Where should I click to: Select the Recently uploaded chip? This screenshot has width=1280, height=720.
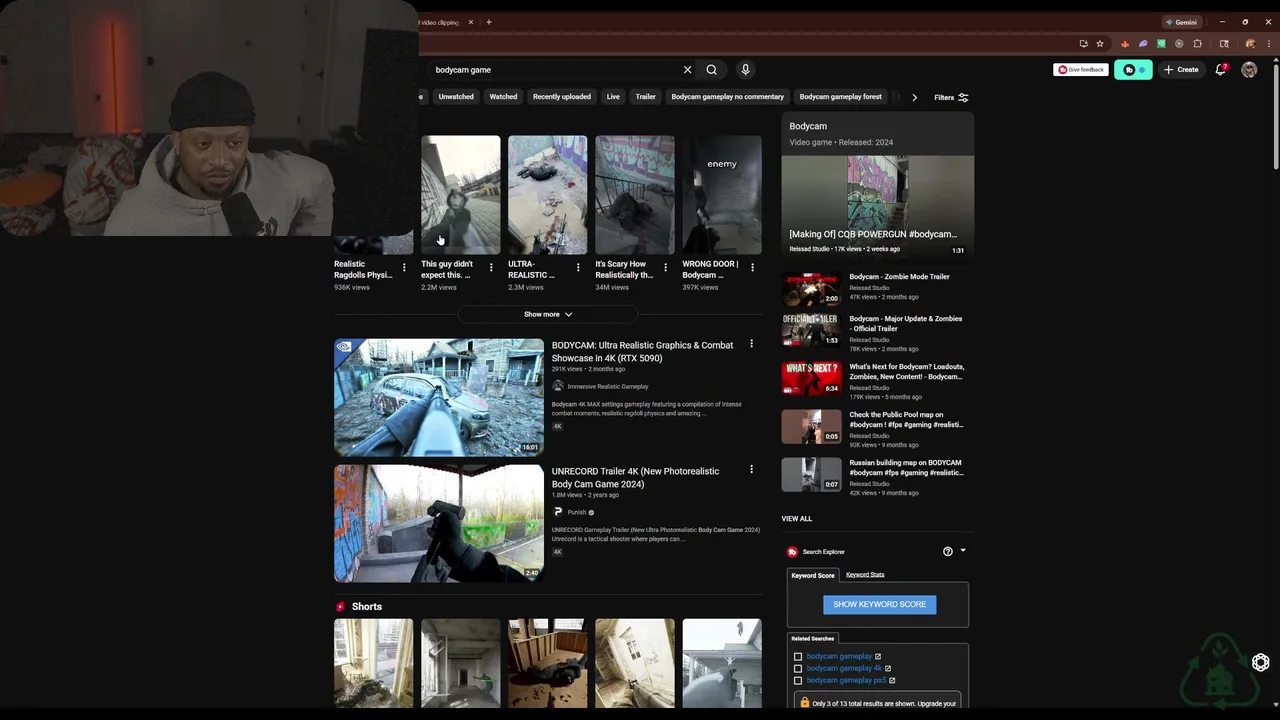point(562,97)
